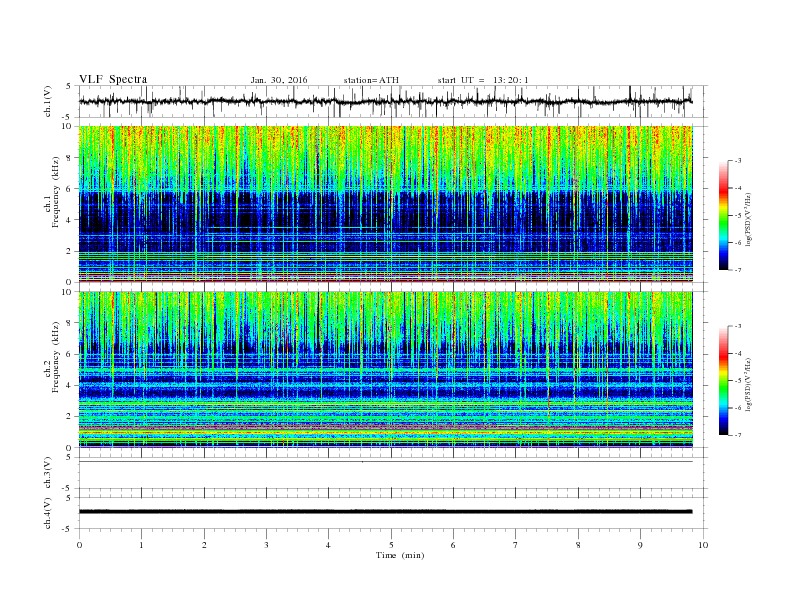Click the time axis tick label "4"
Screen dimensions: 792x612
pos(328,545)
